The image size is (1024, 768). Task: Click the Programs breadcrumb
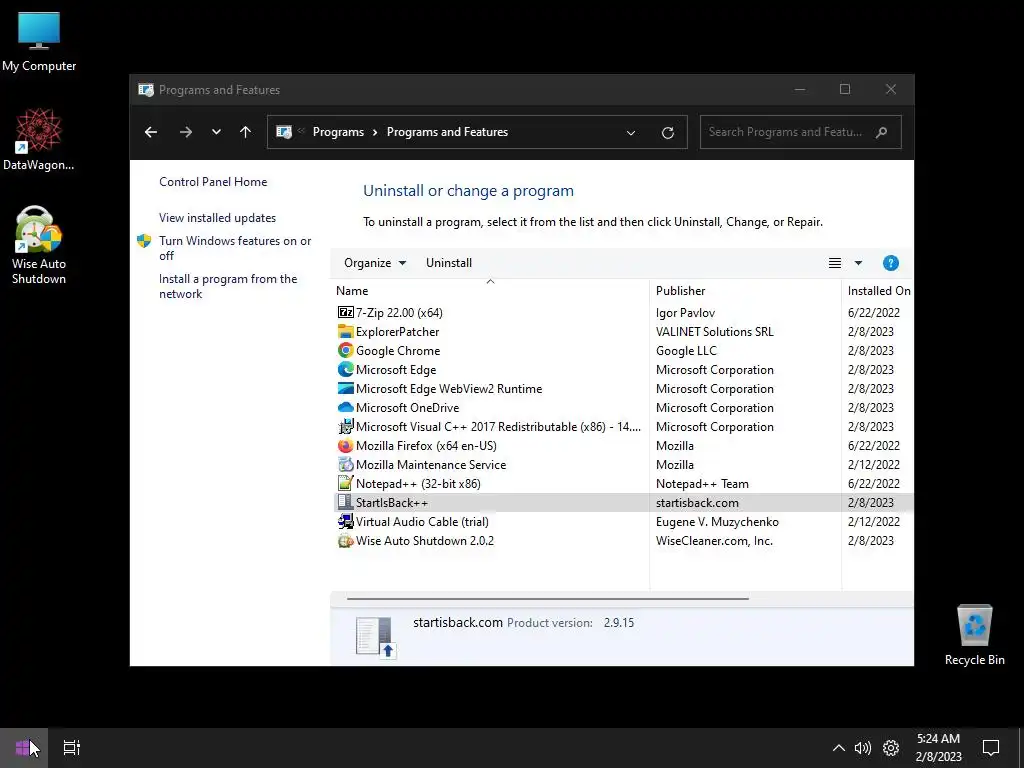tap(338, 132)
